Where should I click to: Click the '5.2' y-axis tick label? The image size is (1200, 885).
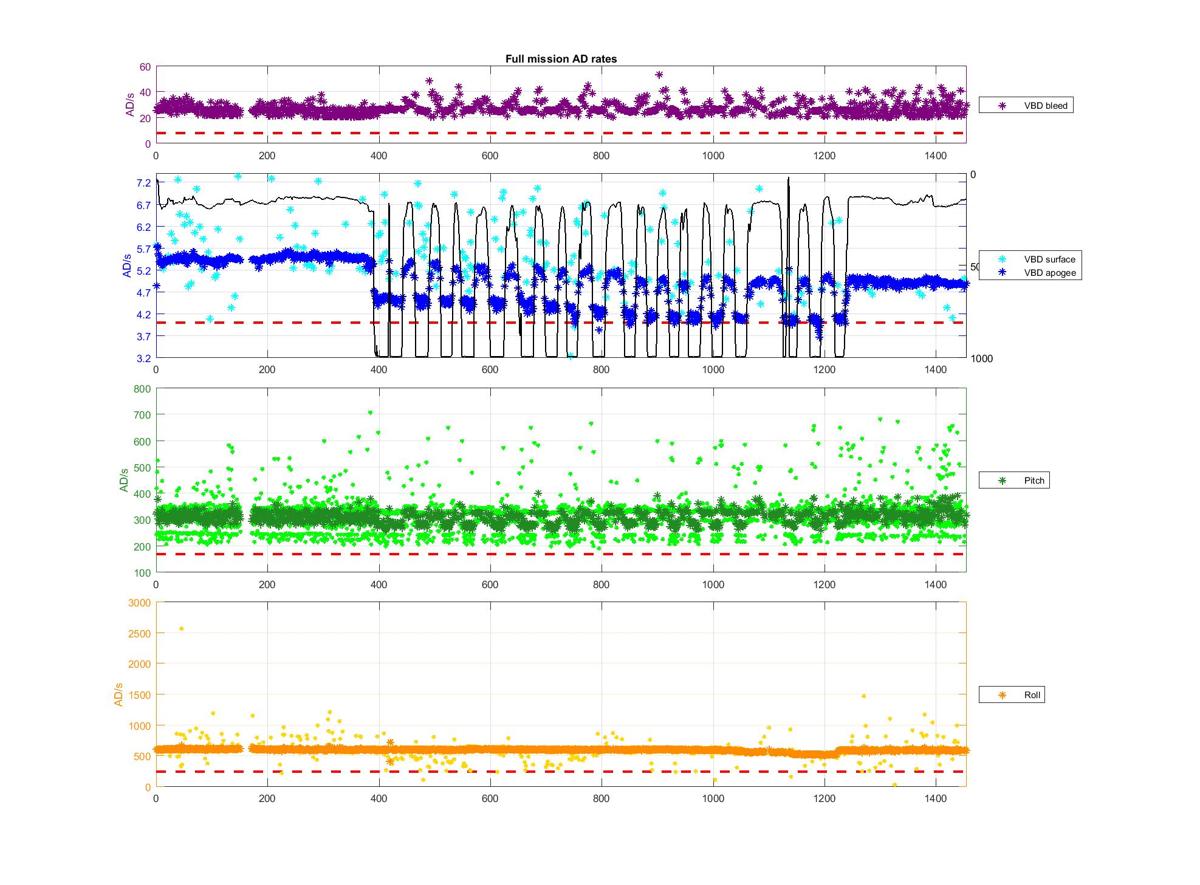tap(142, 271)
